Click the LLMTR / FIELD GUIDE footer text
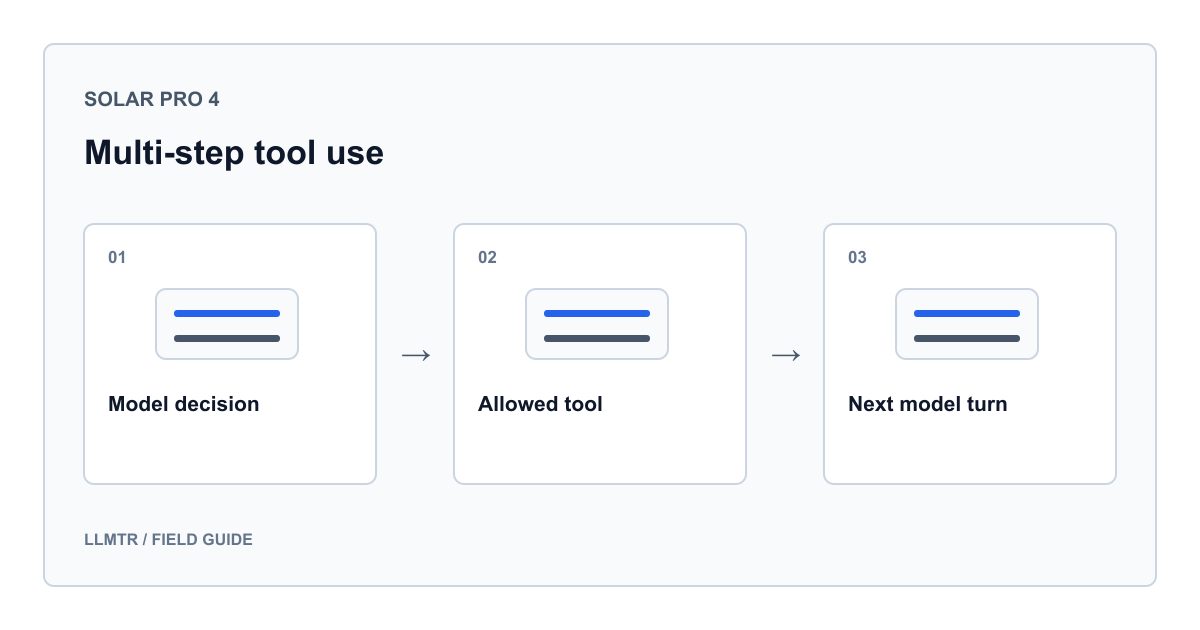Viewport: 1200px width, 630px height. tap(168, 540)
